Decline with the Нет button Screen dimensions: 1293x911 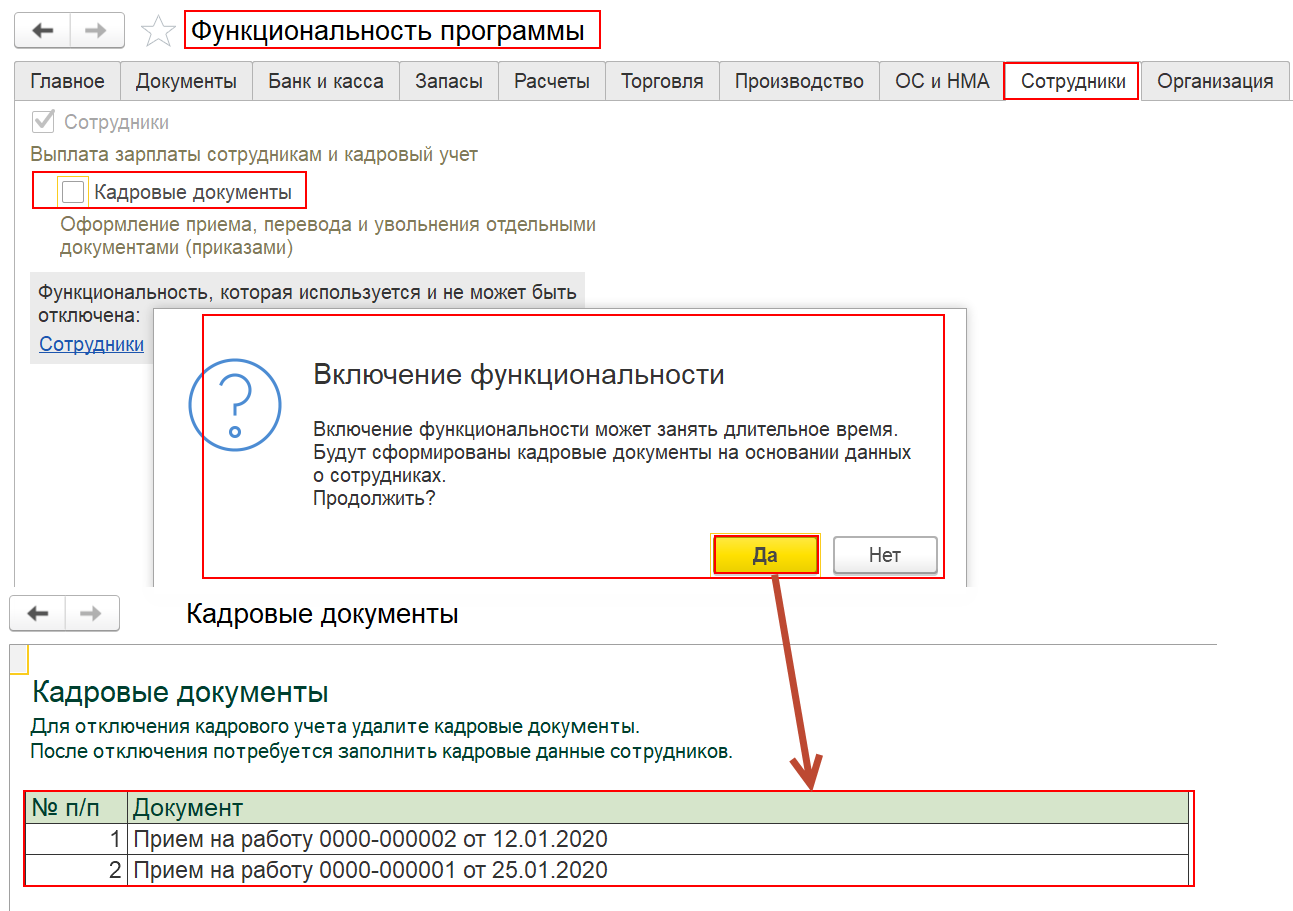pos(885,555)
